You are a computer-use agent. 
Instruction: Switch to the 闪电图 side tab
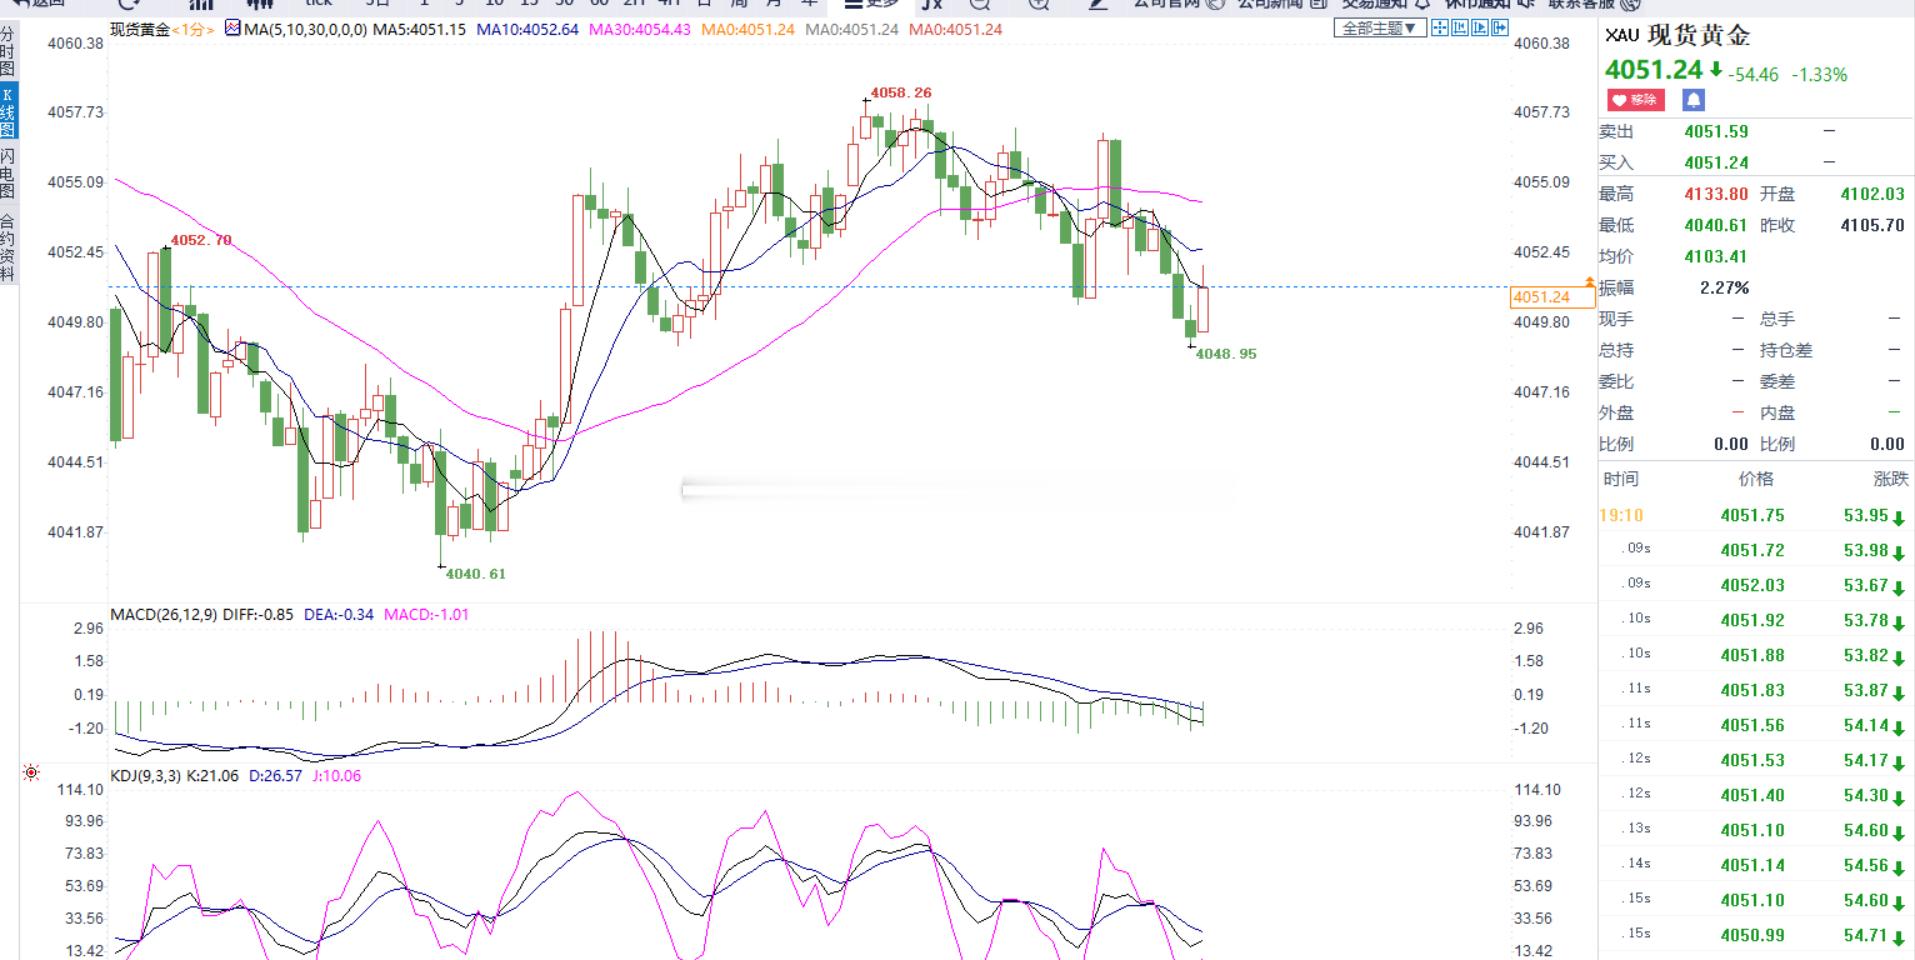(x=8, y=174)
